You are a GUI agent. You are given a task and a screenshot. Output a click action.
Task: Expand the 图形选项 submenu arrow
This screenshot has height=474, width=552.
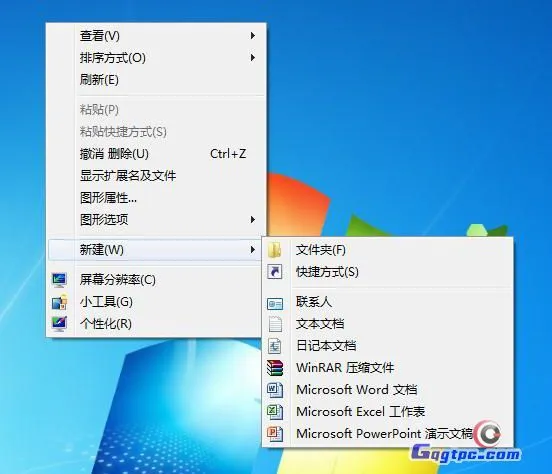(x=252, y=219)
